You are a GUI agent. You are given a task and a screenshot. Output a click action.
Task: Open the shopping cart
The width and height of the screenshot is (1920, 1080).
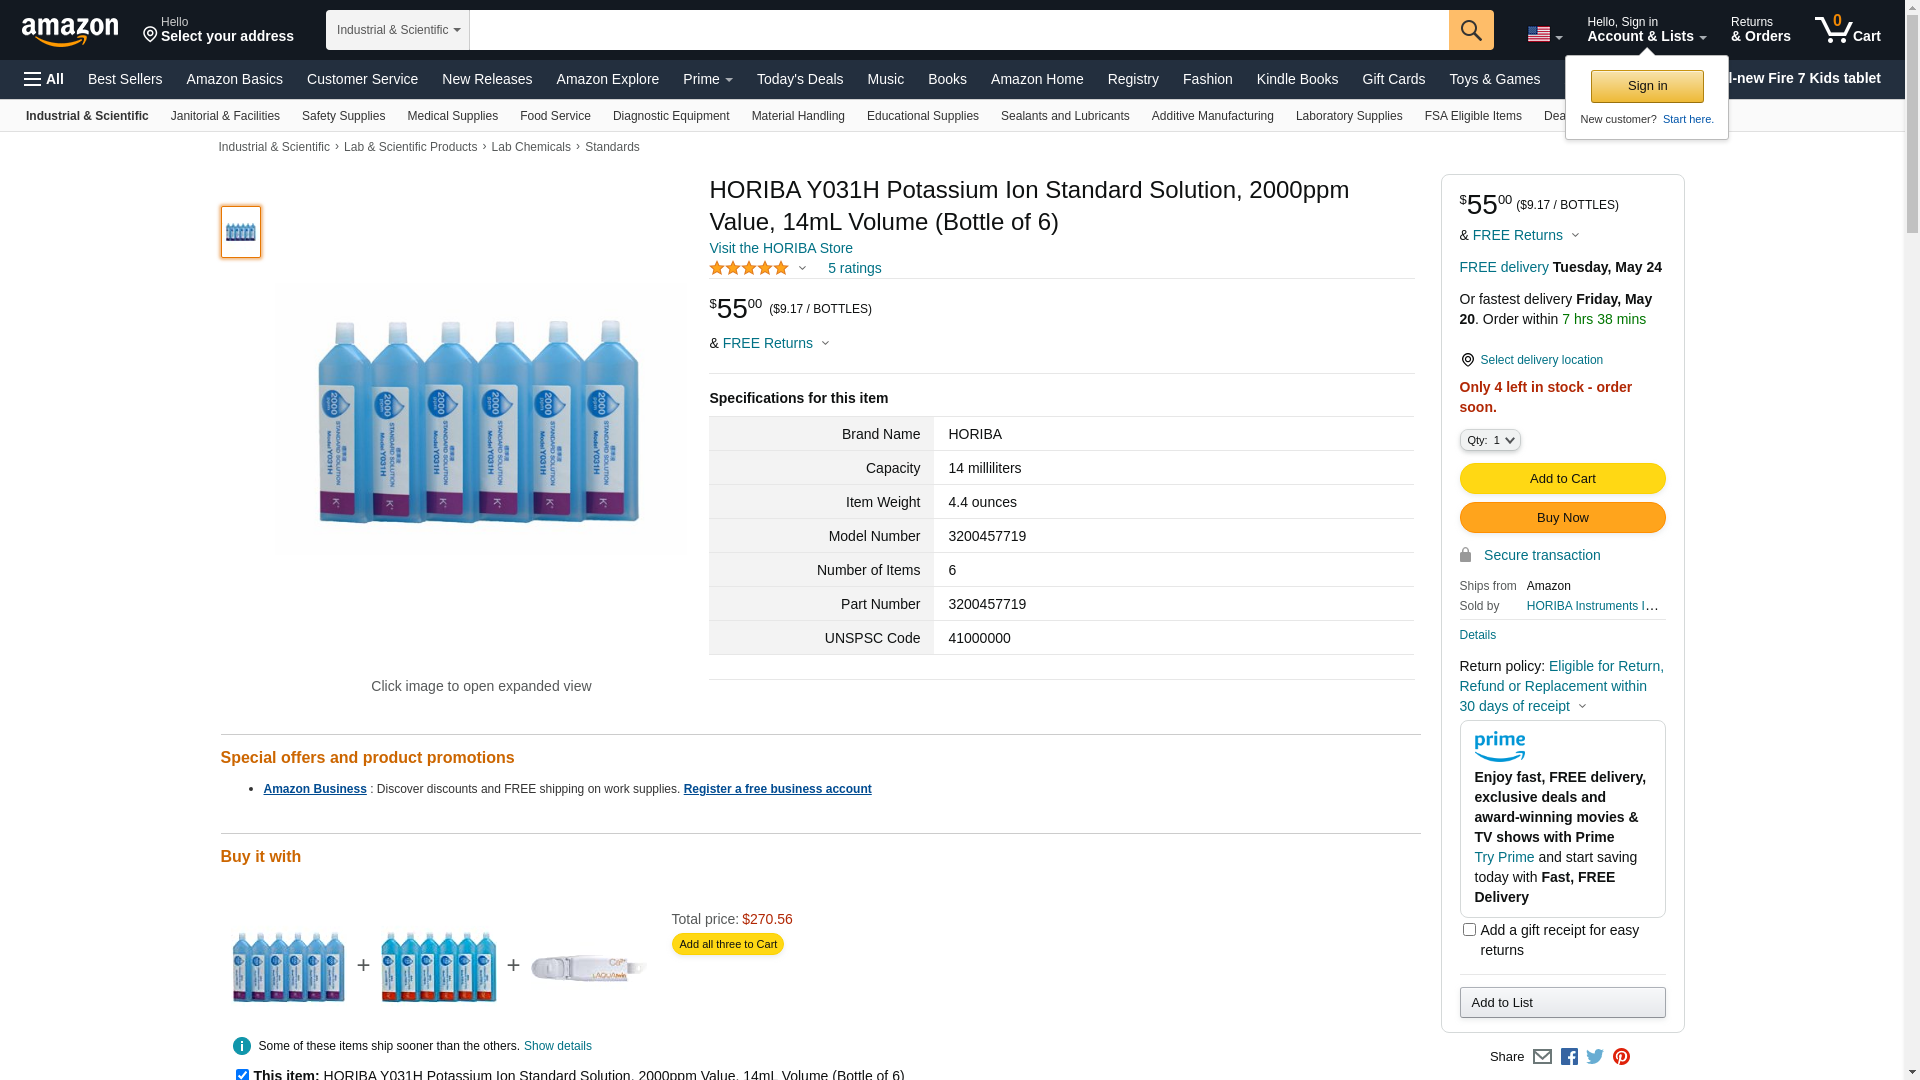point(1847,30)
